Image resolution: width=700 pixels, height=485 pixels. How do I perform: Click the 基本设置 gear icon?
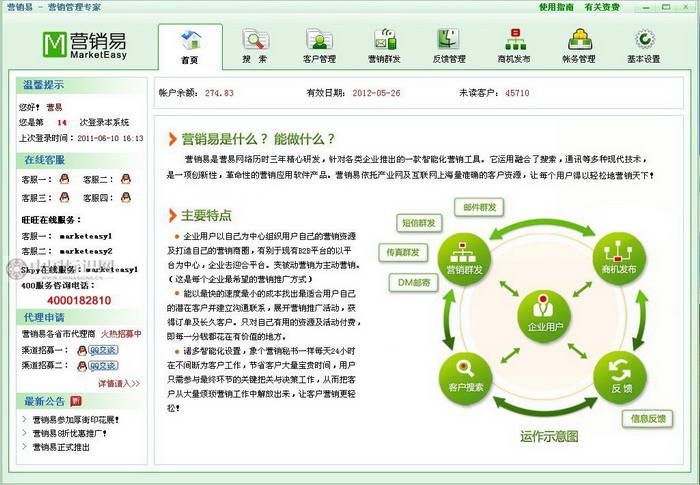point(644,39)
